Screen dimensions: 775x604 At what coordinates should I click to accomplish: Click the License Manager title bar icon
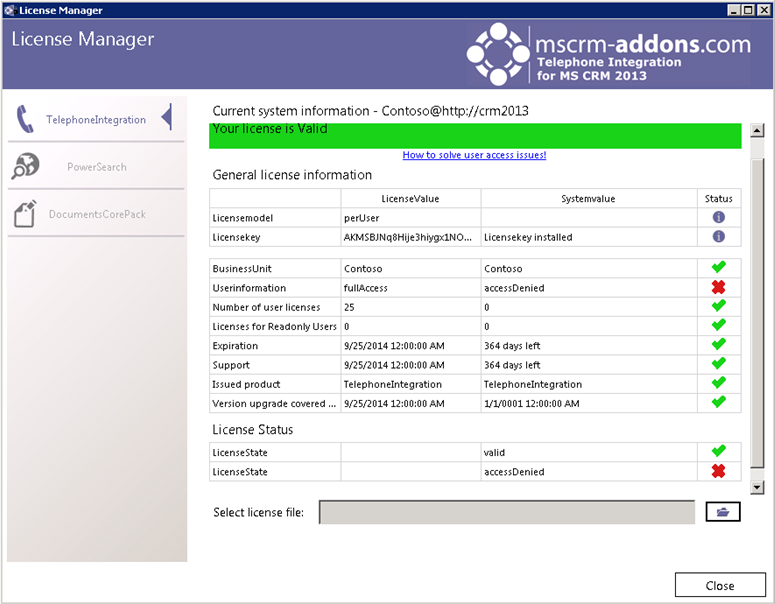point(10,10)
